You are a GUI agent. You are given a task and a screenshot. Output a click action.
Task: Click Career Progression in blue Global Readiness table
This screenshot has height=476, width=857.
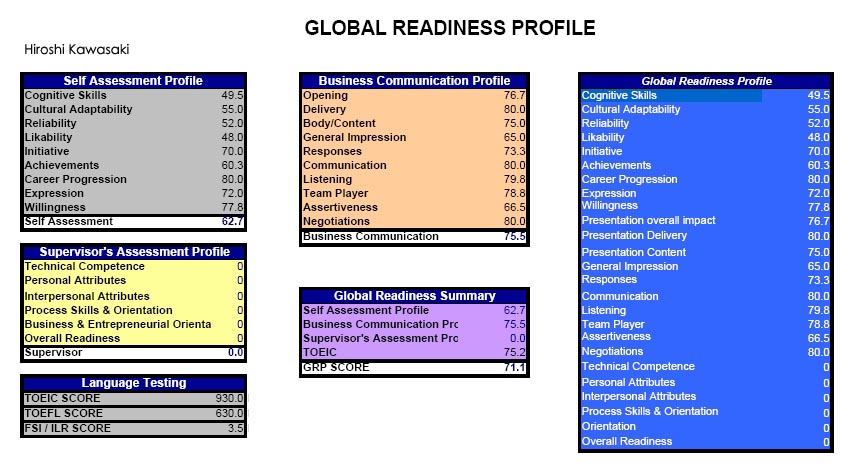point(629,179)
